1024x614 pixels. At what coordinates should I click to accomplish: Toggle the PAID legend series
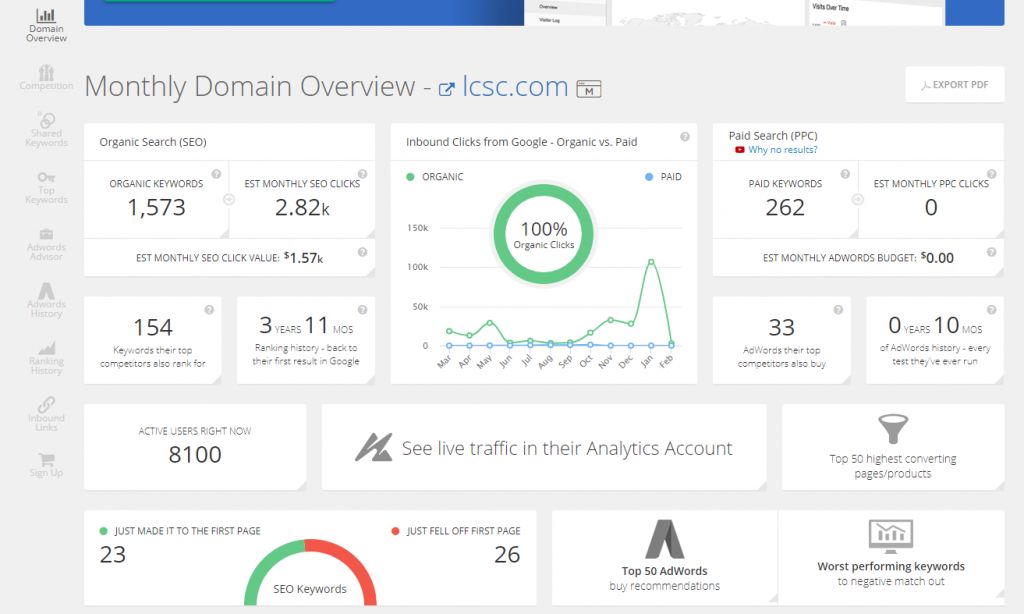663,177
